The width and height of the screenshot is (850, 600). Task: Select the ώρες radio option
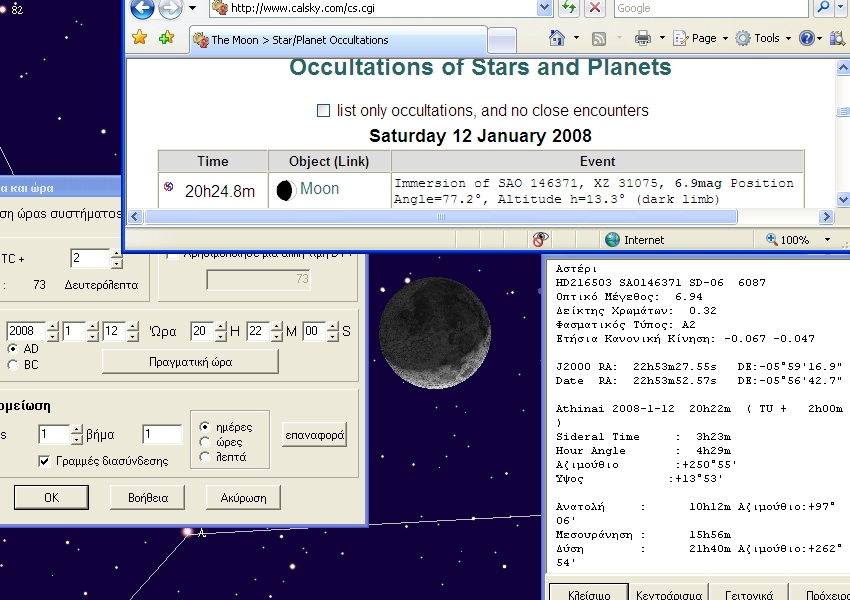pos(204,442)
